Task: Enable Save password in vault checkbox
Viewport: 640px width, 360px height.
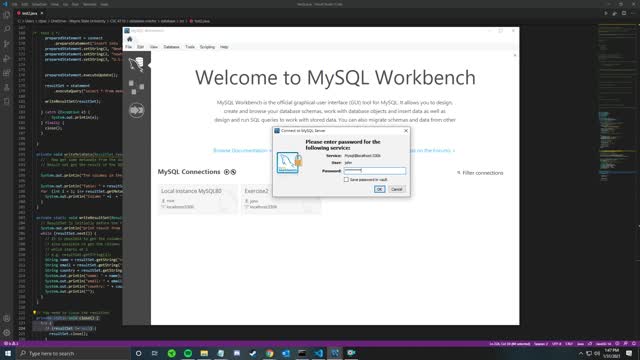Action: click(x=346, y=180)
